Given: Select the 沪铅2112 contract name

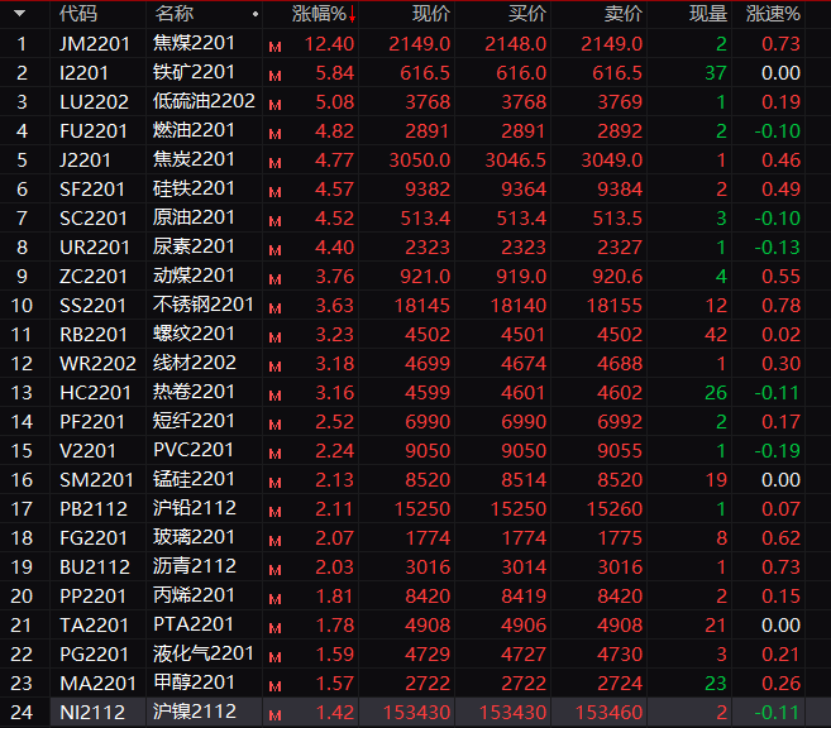Looking at the screenshot, I should tap(194, 508).
